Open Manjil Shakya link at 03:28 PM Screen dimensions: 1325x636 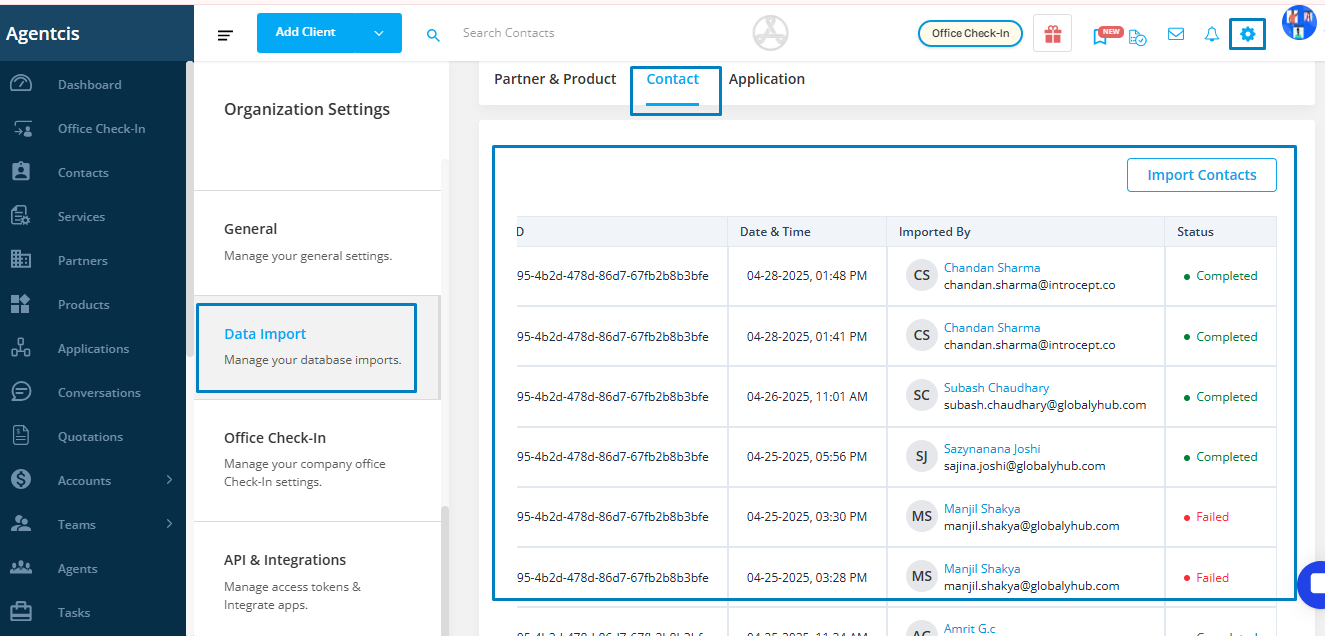pyautogui.click(x=982, y=569)
